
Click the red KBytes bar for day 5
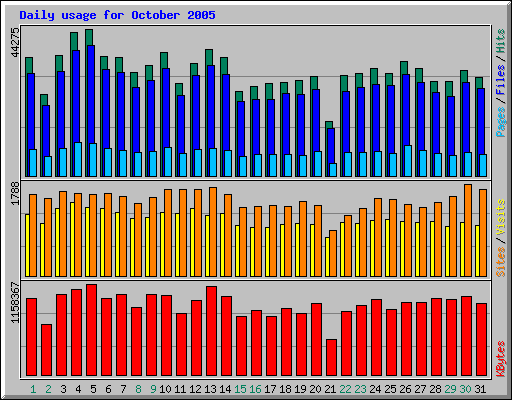point(92,330)
